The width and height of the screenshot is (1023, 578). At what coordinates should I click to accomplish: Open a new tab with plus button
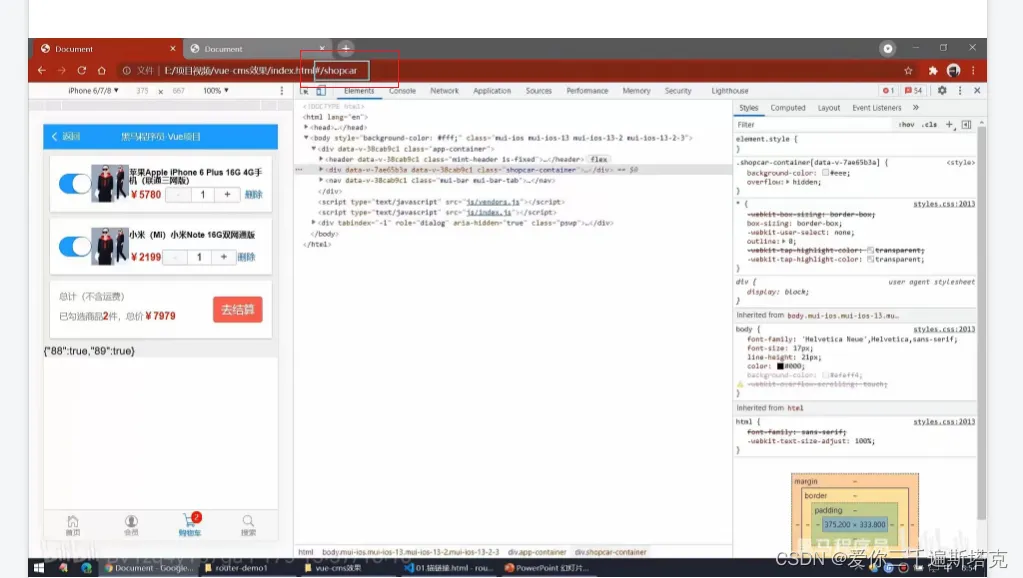point(345,48)
